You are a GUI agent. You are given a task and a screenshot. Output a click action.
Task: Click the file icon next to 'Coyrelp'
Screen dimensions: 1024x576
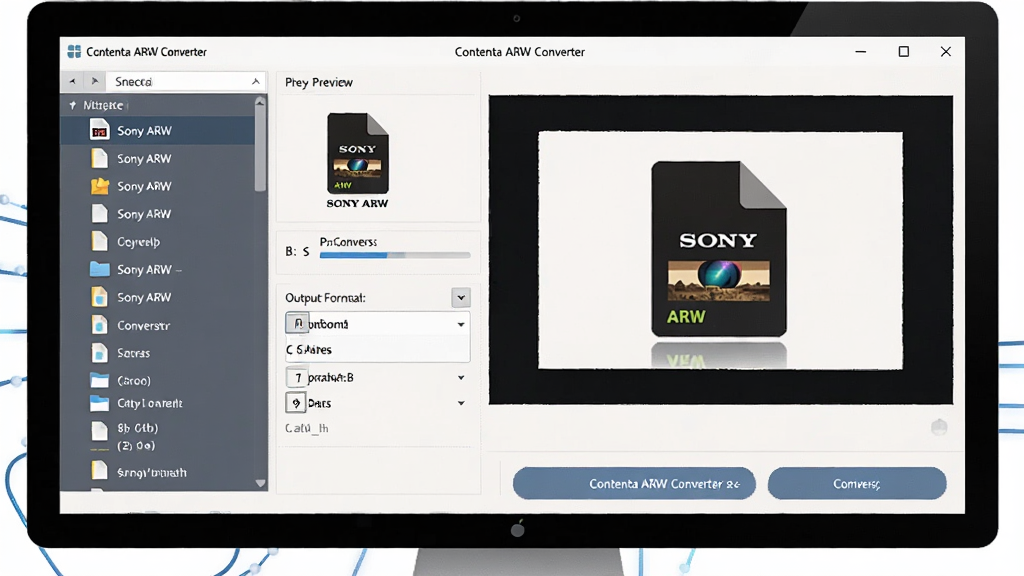coord(99,241)
